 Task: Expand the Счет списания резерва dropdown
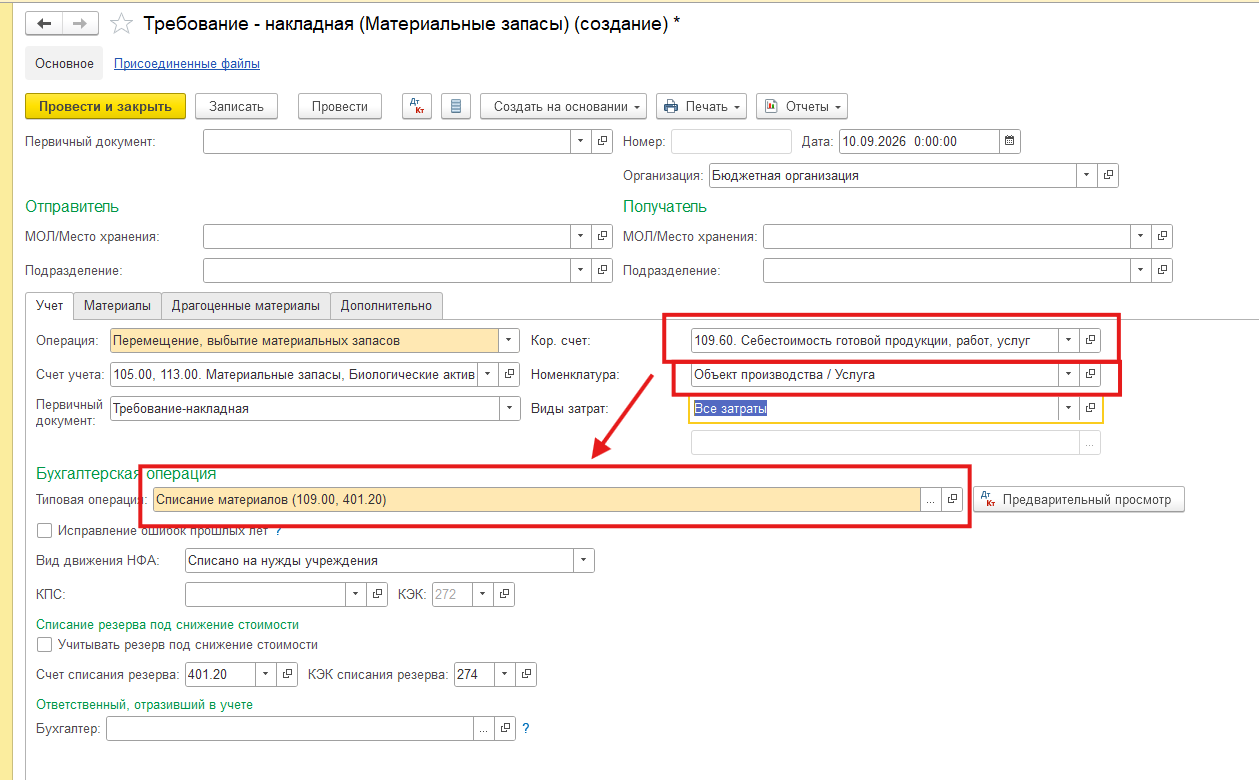[x=266, y=674]
